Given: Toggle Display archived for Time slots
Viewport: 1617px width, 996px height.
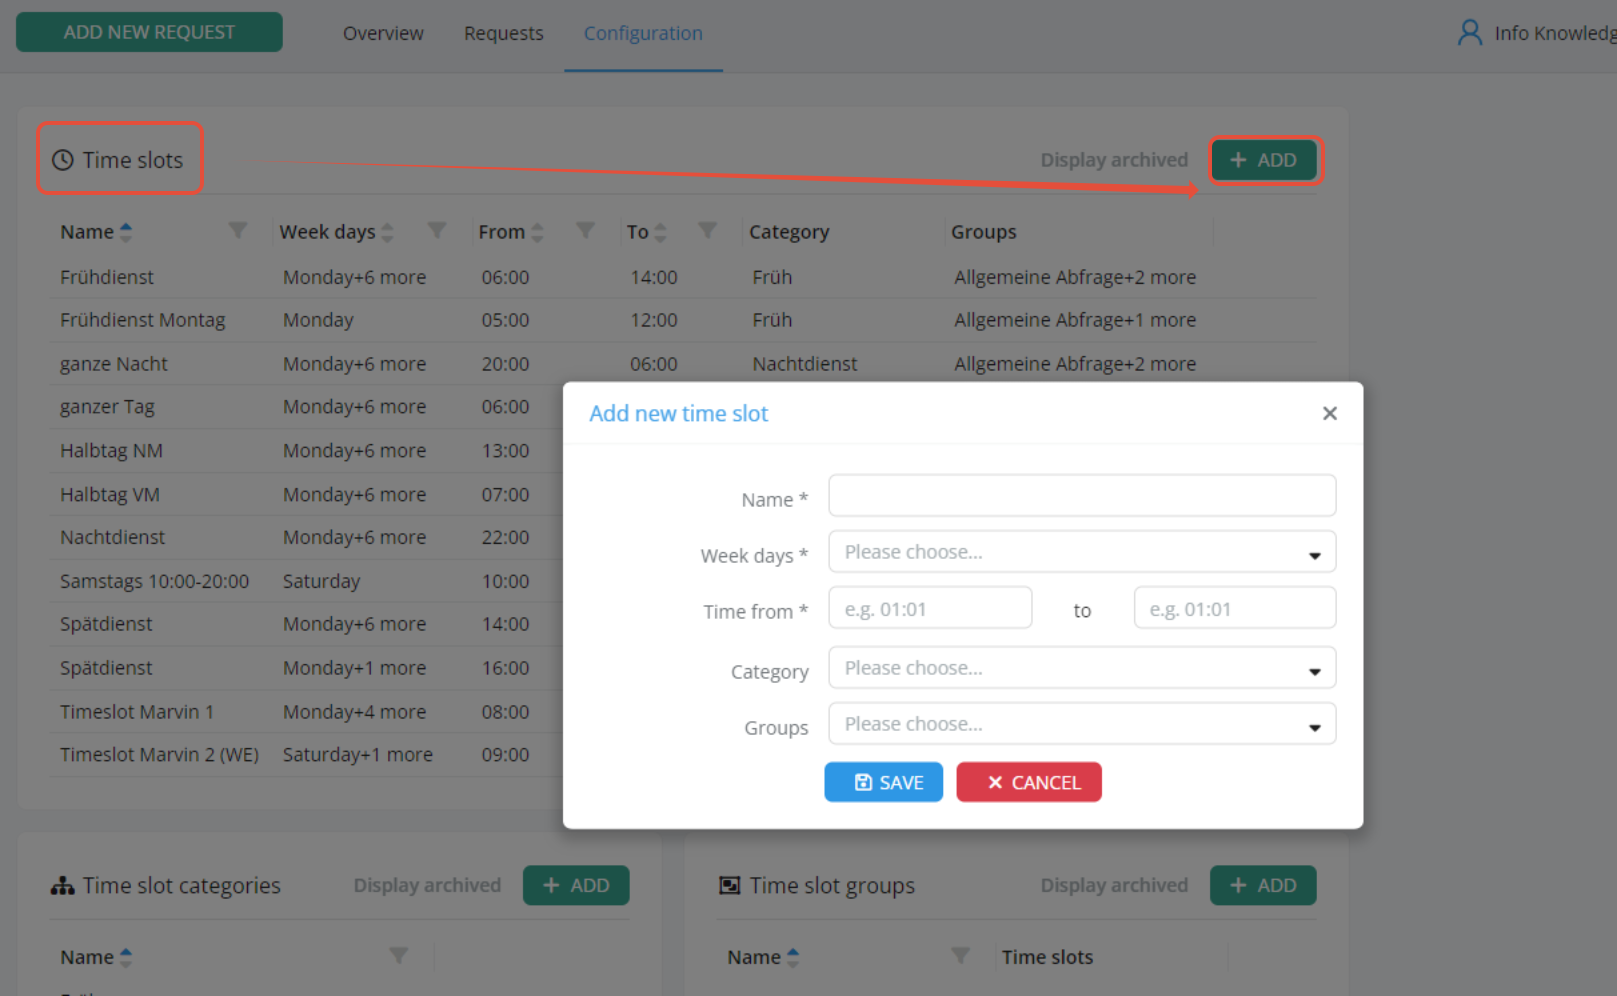Looking at the screenshot, I should coord(1114,160).
